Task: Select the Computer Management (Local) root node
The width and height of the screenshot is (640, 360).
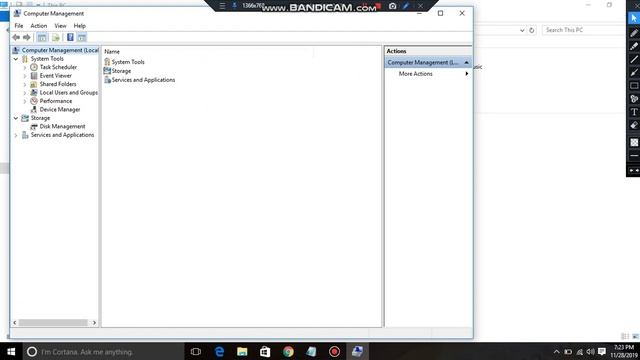Action: tap(60, 50)
